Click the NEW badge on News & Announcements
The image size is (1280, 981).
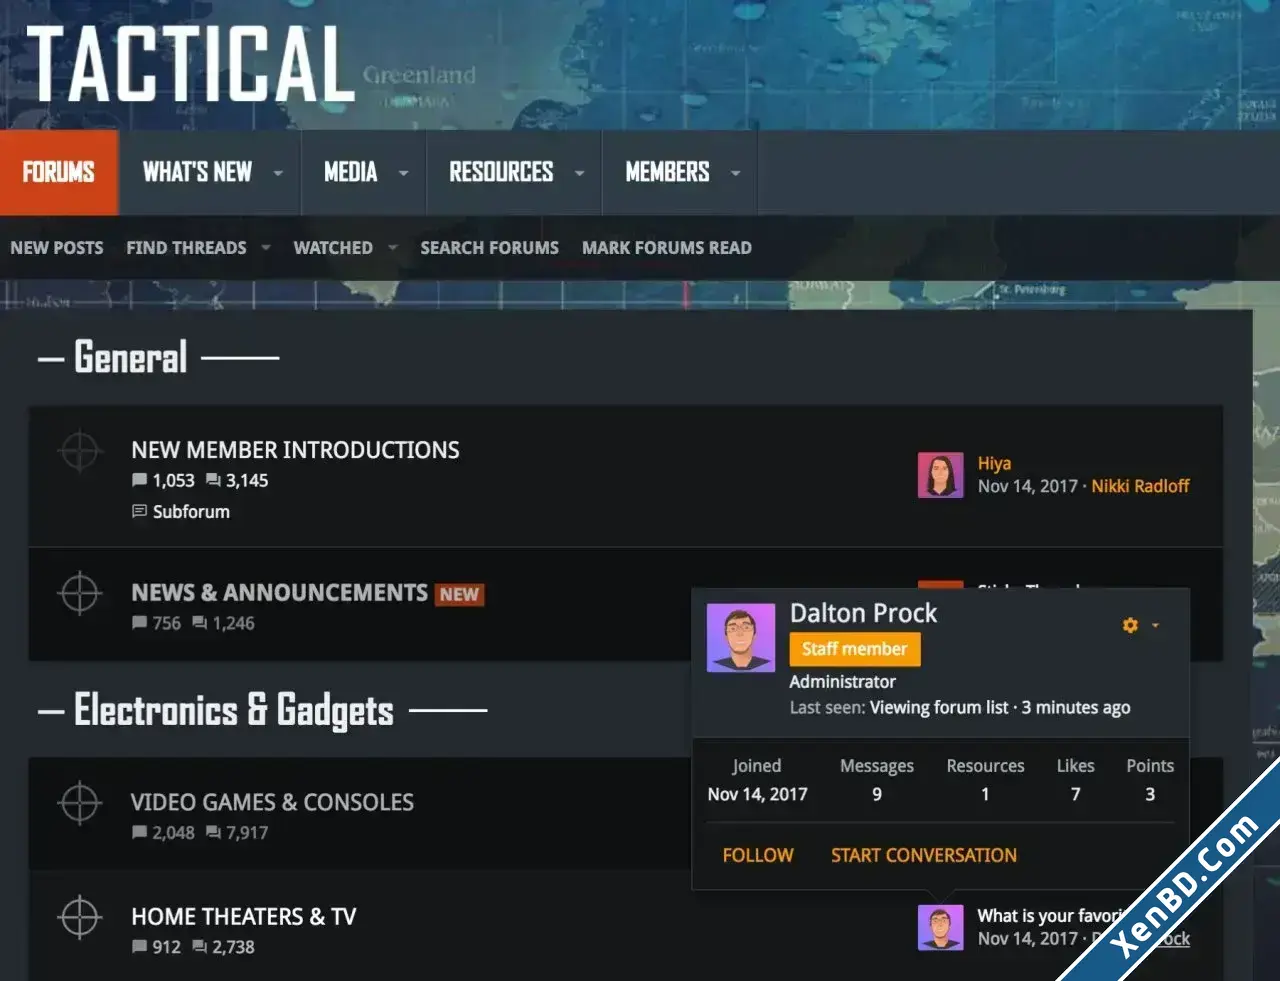[x=459, y=594]
